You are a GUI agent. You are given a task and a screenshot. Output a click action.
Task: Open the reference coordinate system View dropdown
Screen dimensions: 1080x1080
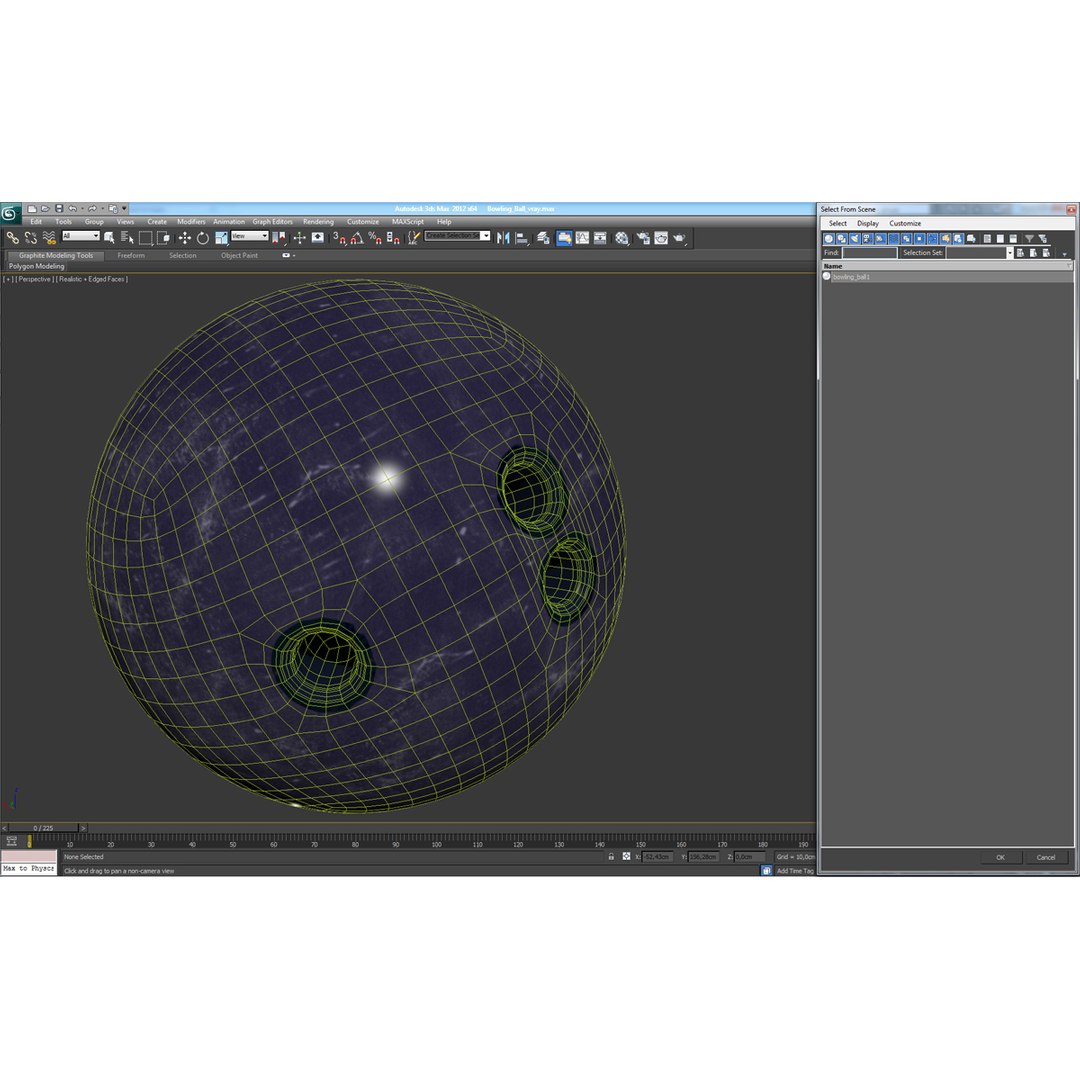[249, 236]
